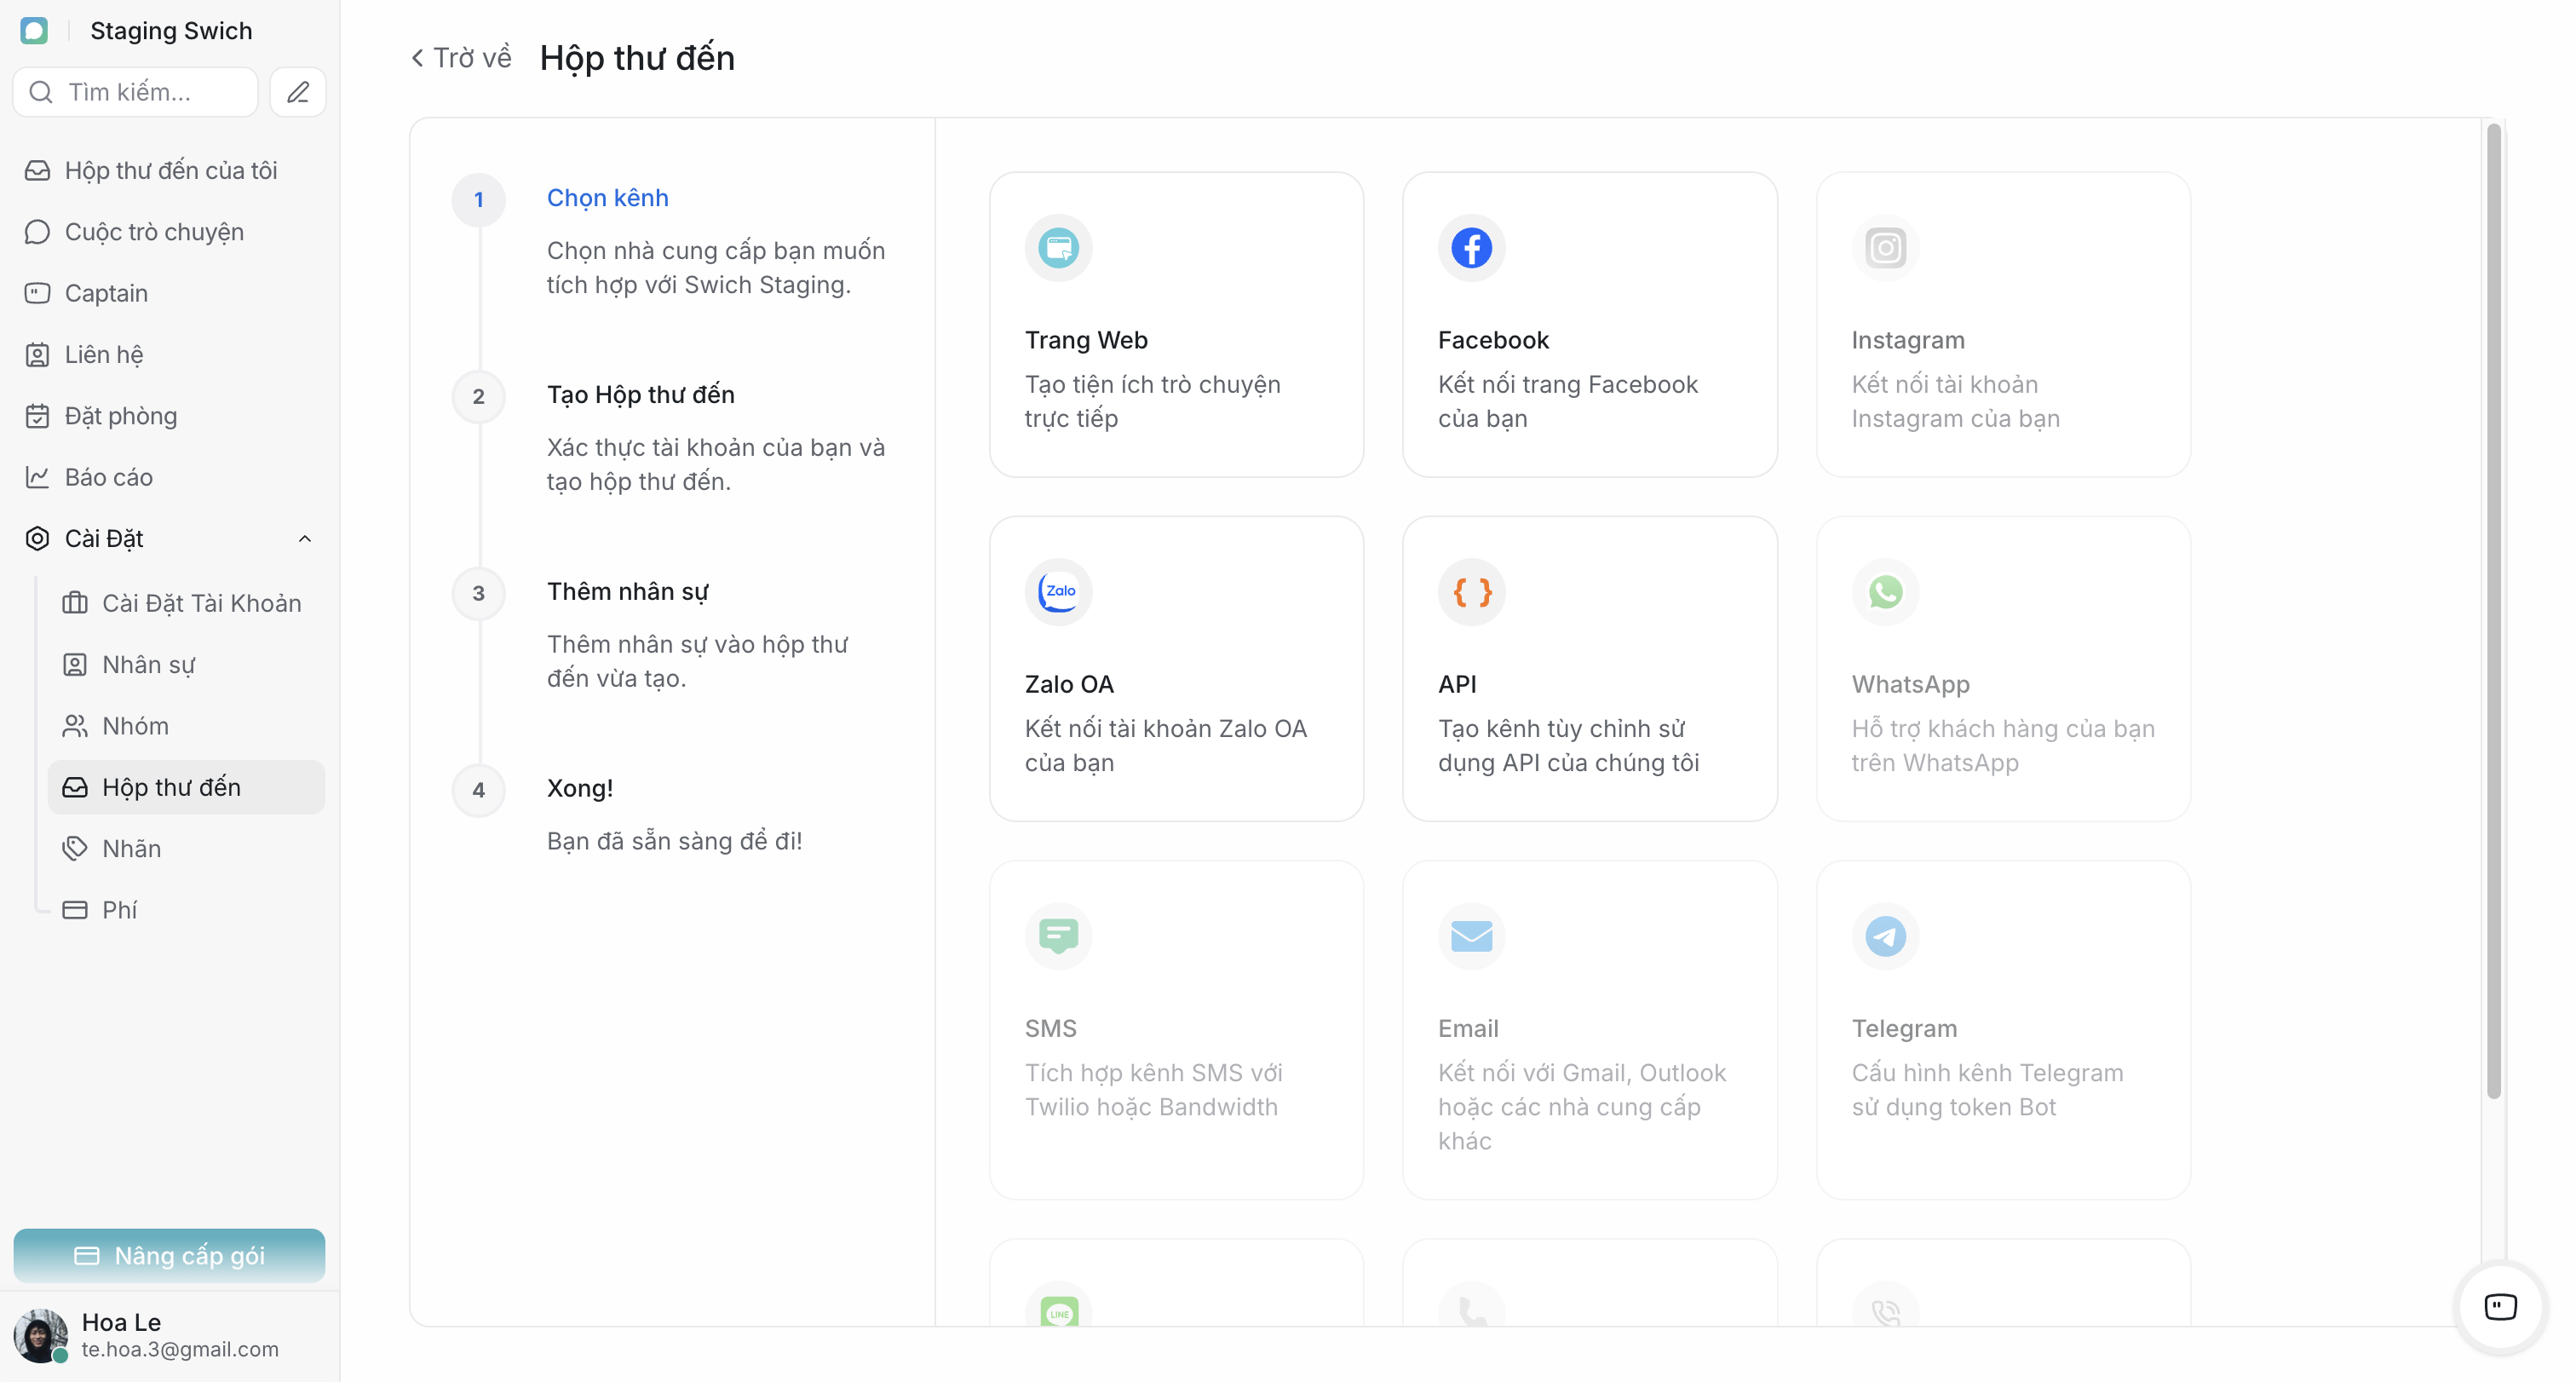Click the group icon beside Nhóm

(x=75, y=726)
